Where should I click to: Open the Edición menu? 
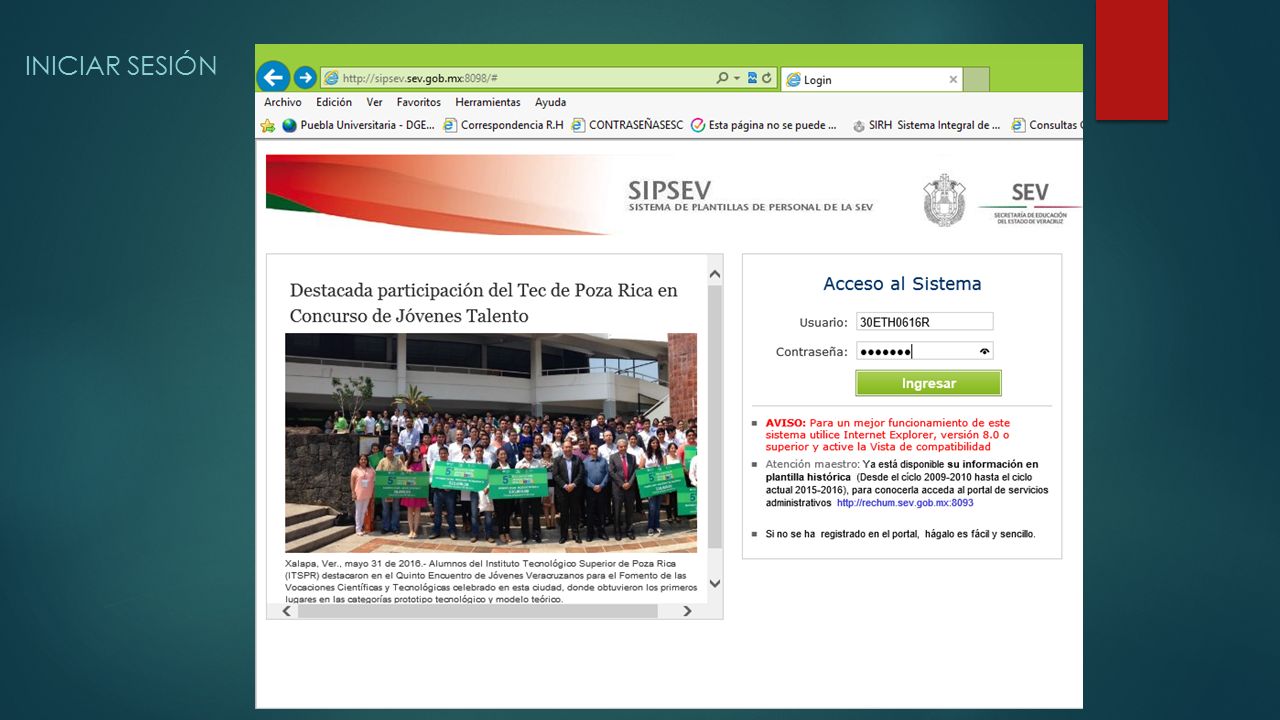[x=334, y=102]
